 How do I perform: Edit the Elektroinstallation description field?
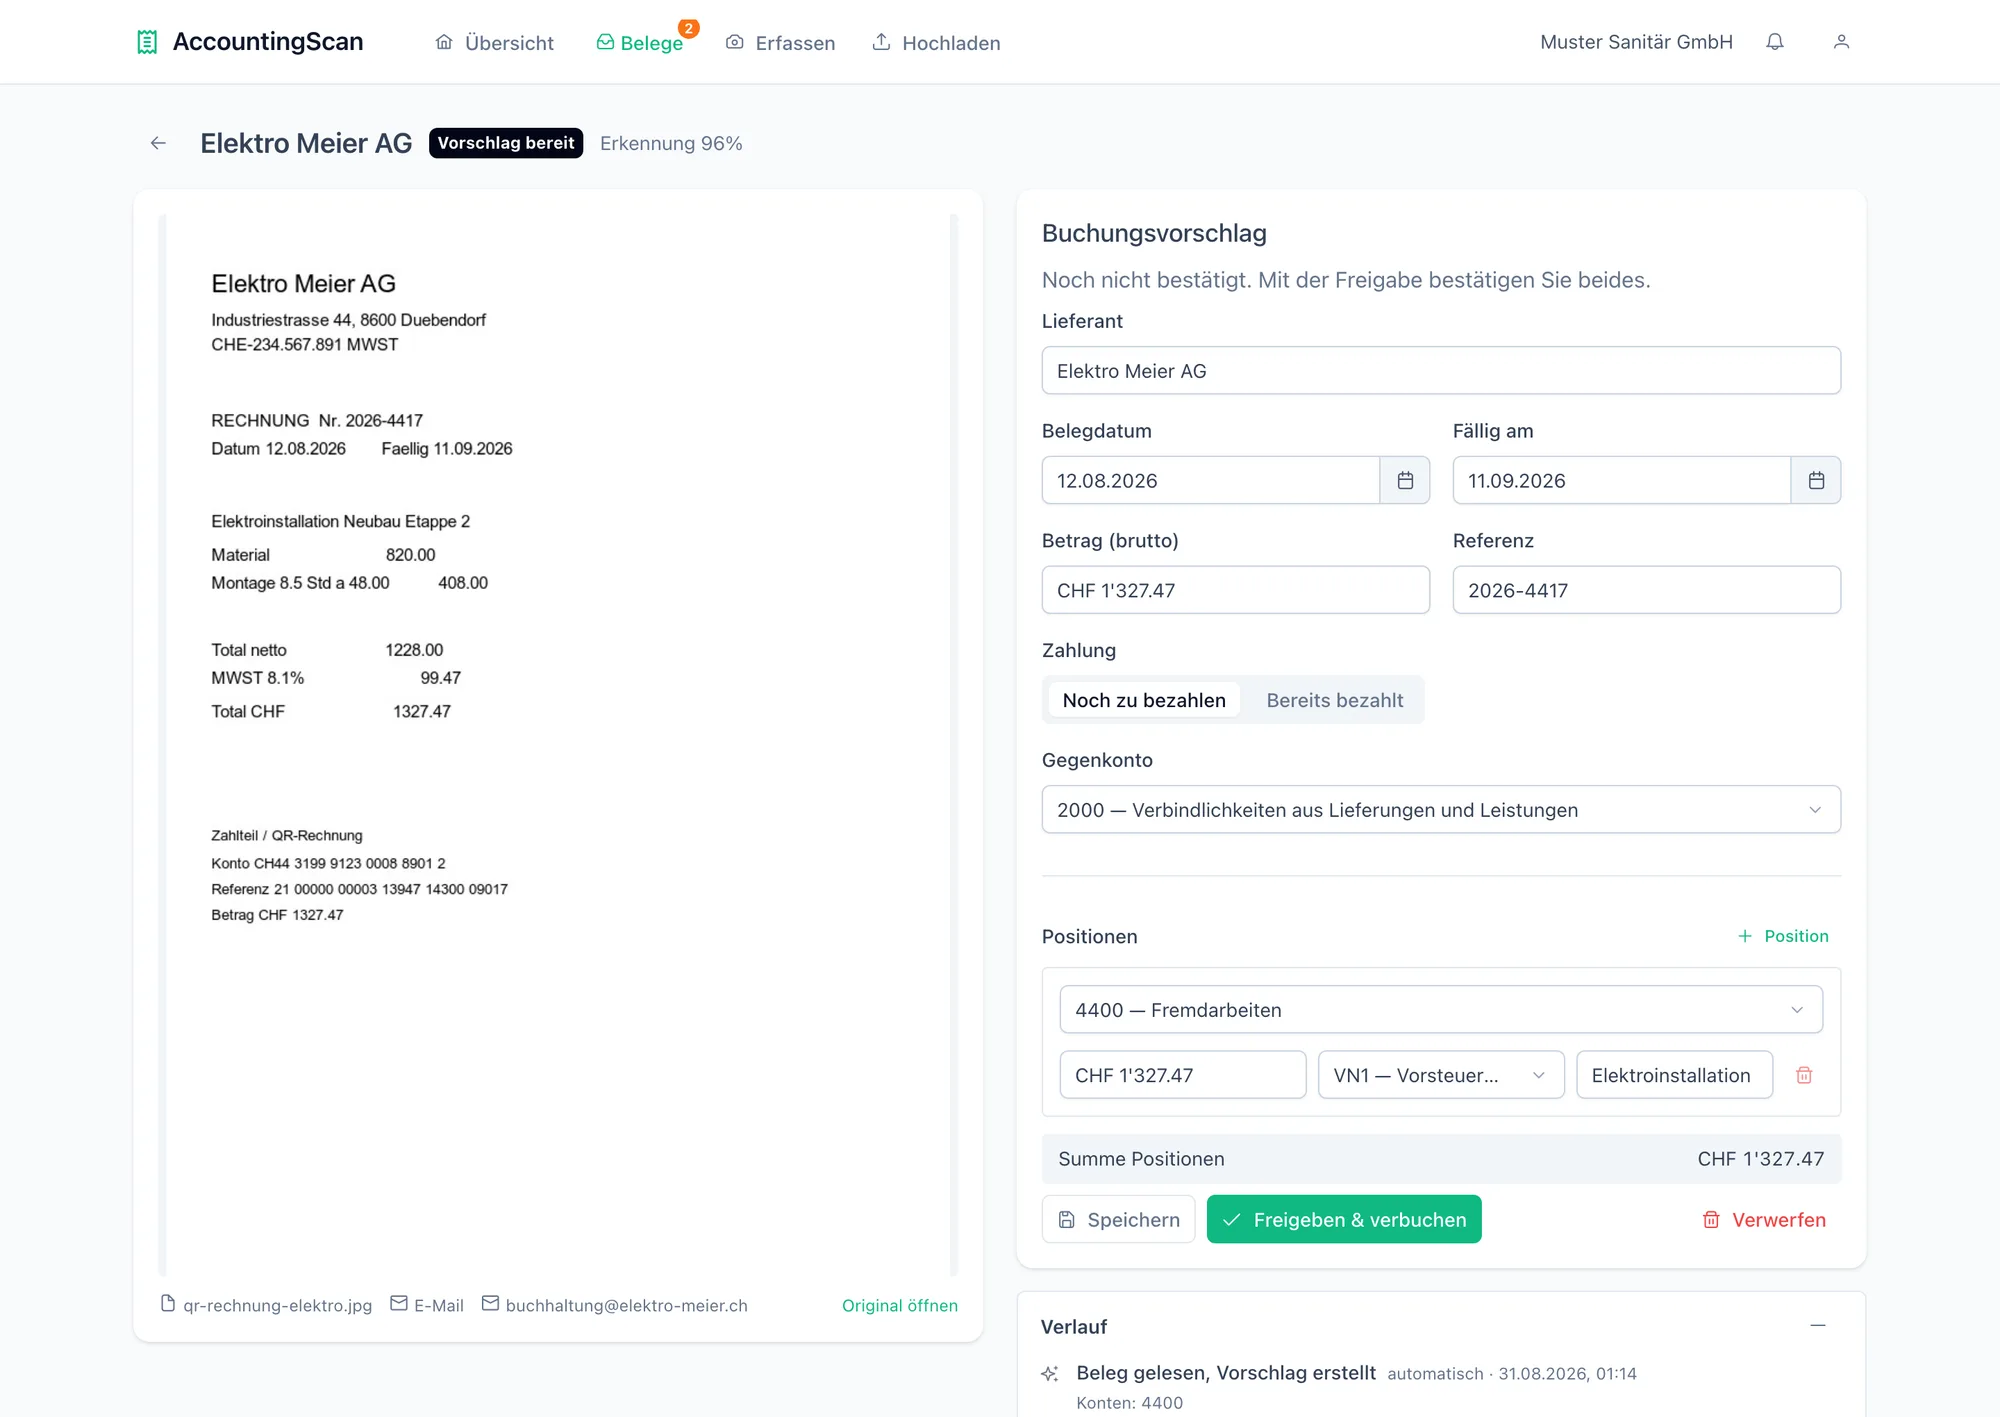[1675, 1075]
